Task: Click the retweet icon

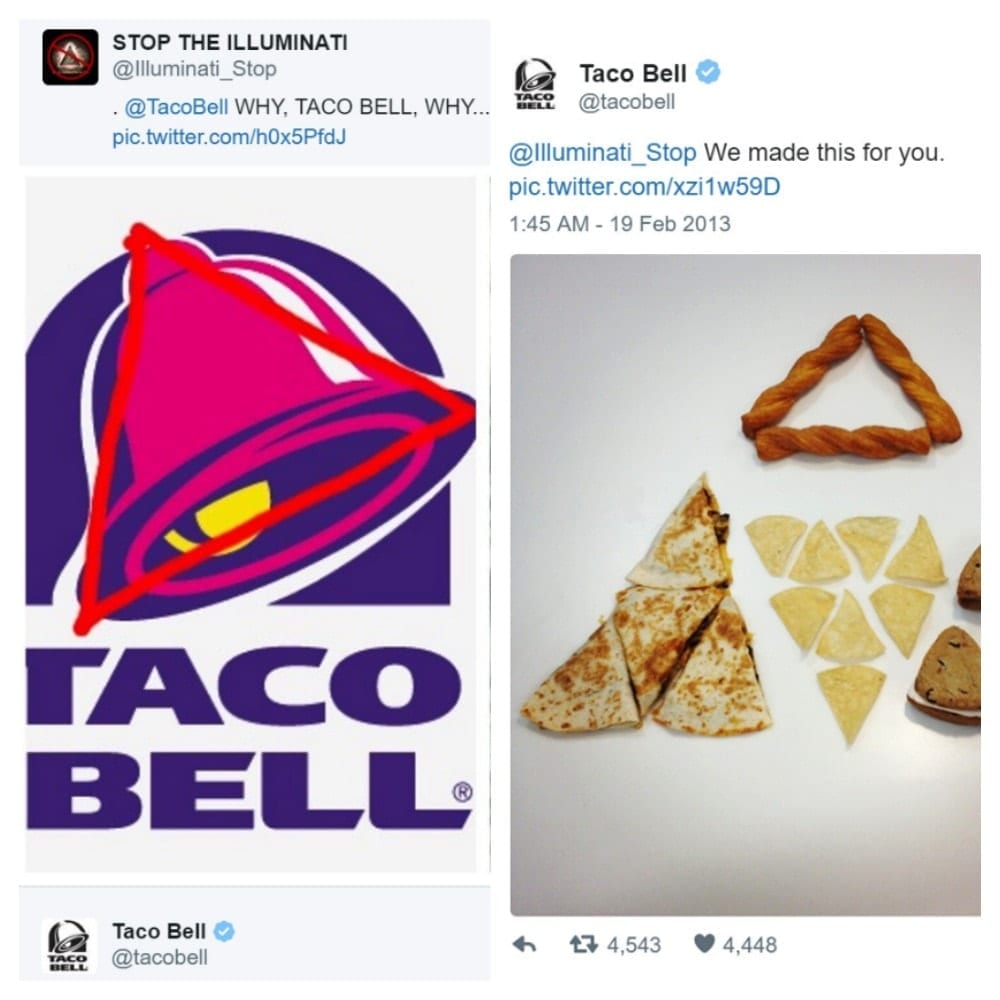Action: point(584,945)
